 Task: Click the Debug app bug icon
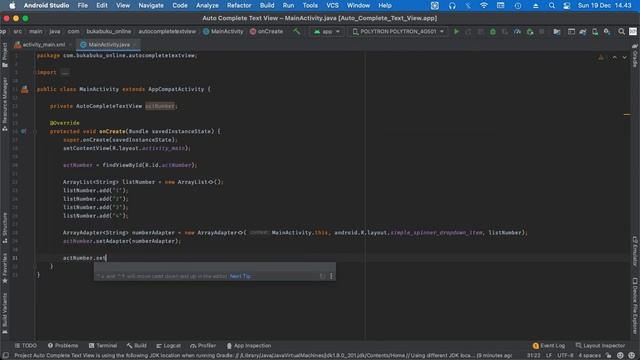(493, 31)
